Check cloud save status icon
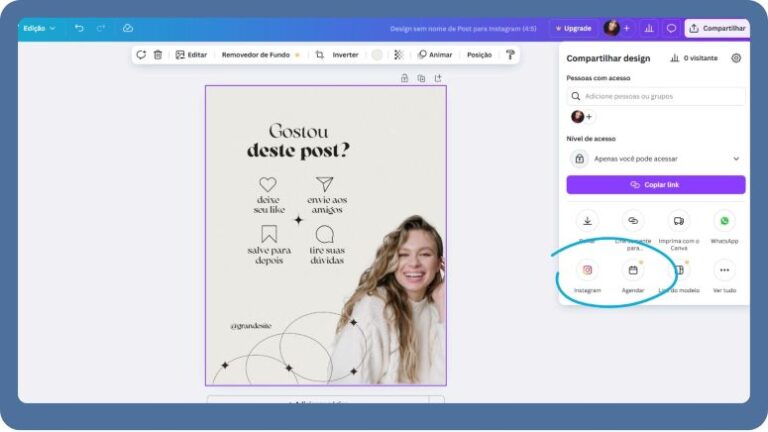Screen dimensions: 768x432 128,28
